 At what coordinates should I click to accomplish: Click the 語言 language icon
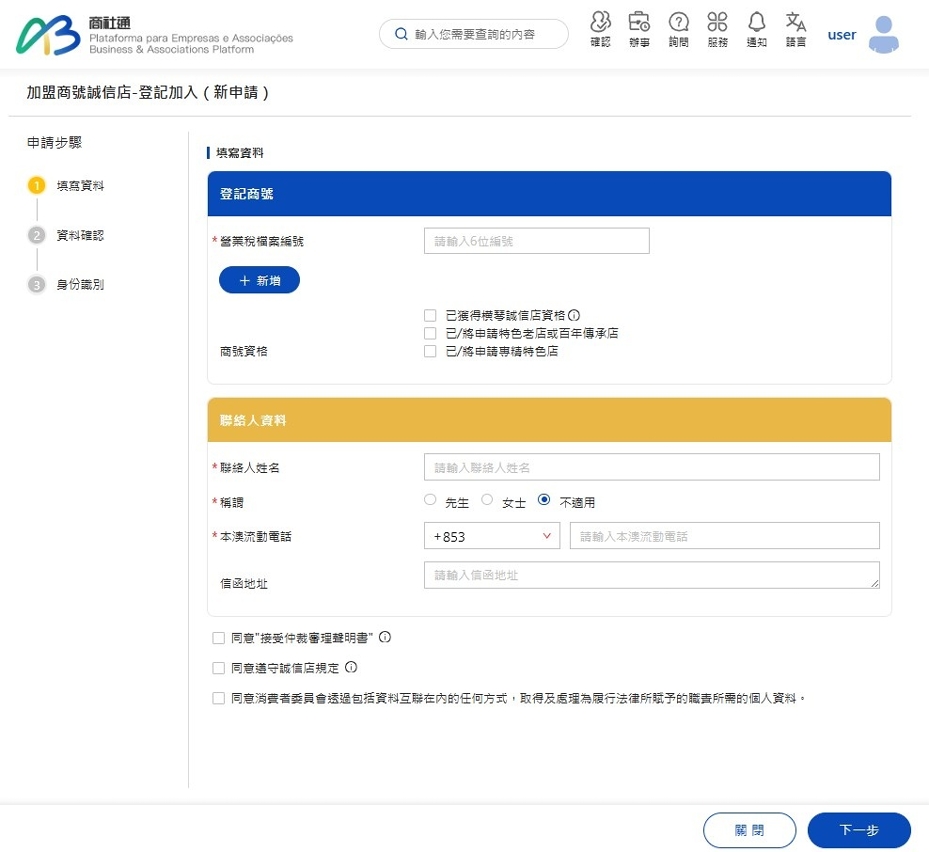(795, 30)
